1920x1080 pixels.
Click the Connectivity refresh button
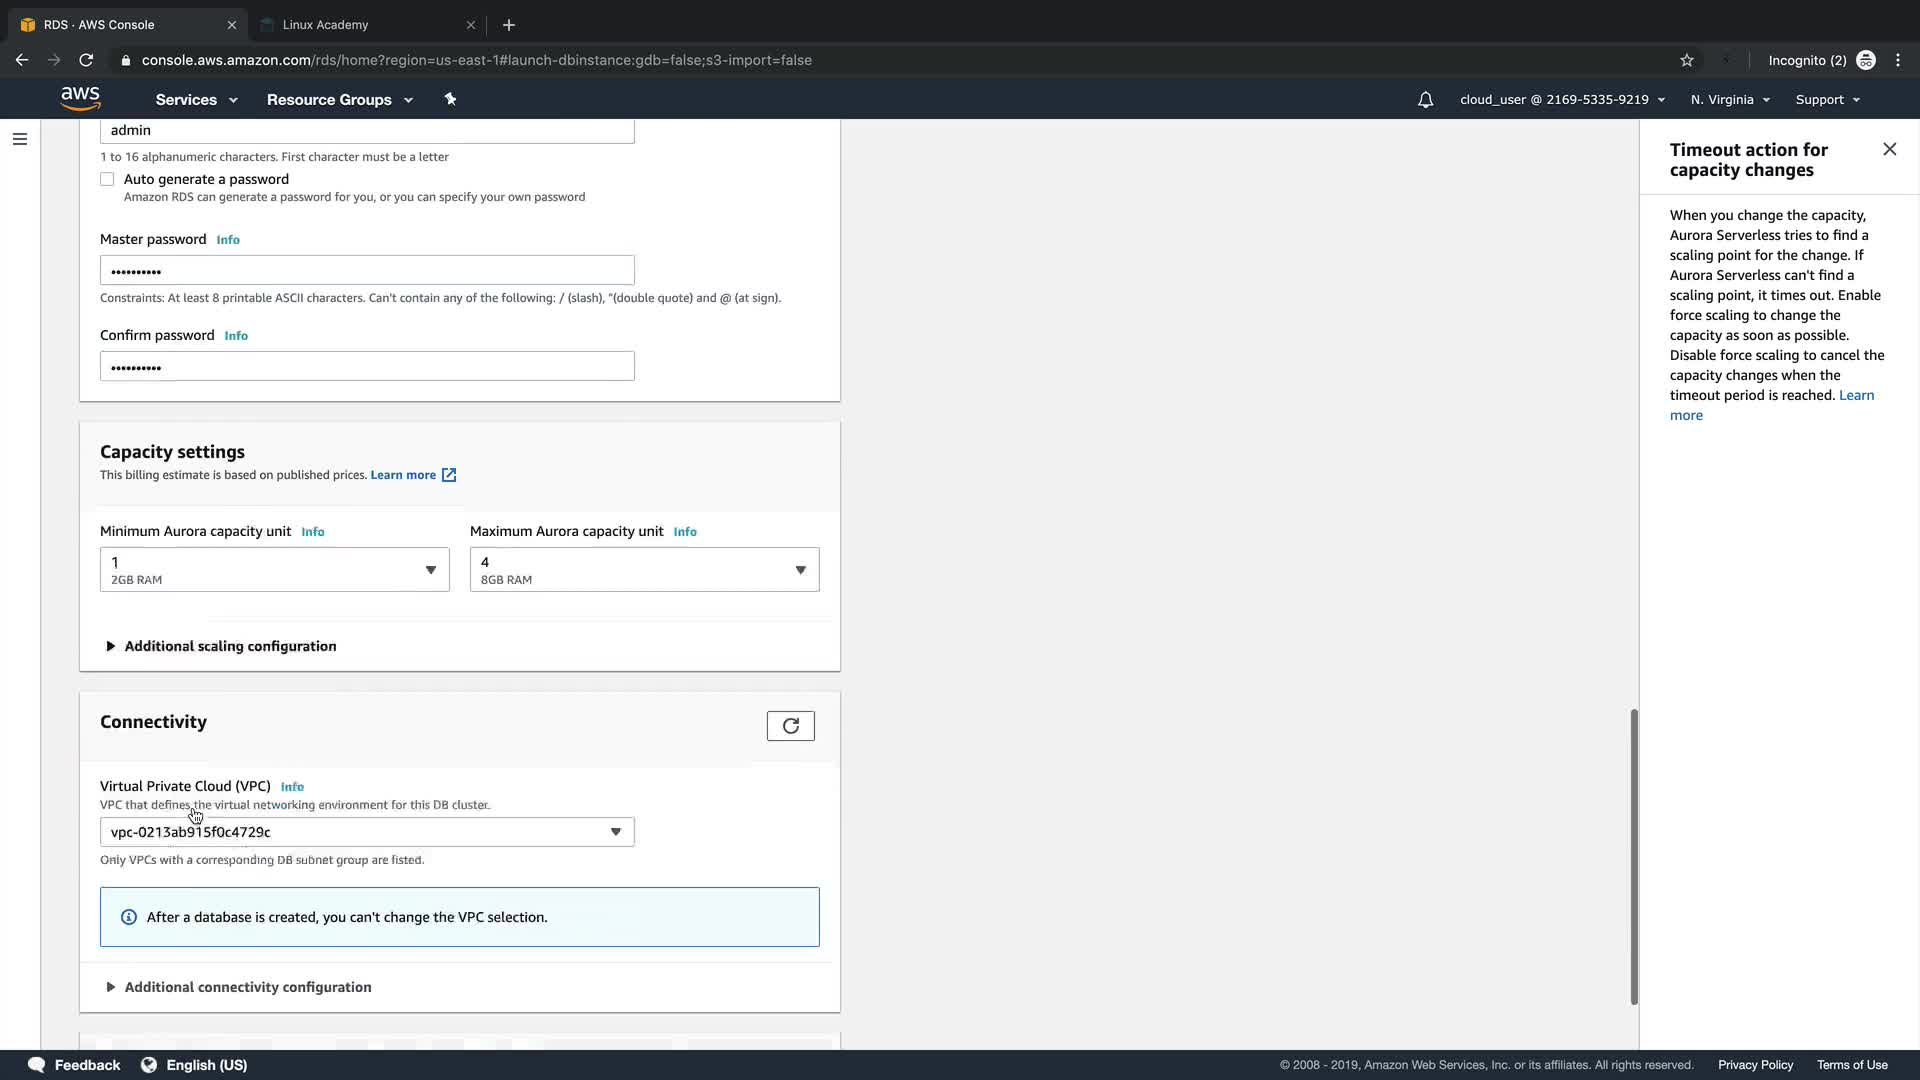(x=790, y=726)
